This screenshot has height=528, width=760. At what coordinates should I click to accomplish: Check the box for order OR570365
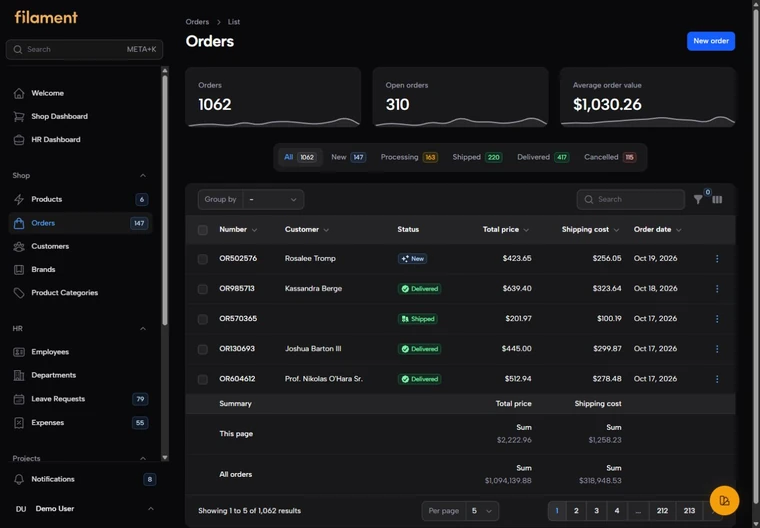pos(203,319)
